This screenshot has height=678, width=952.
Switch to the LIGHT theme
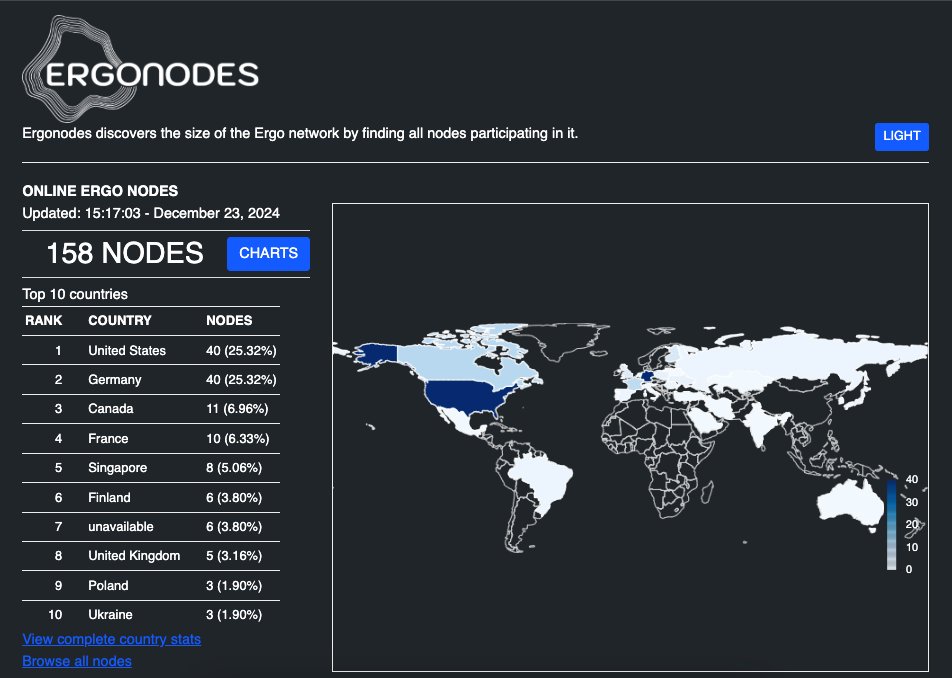coord(901,136)
